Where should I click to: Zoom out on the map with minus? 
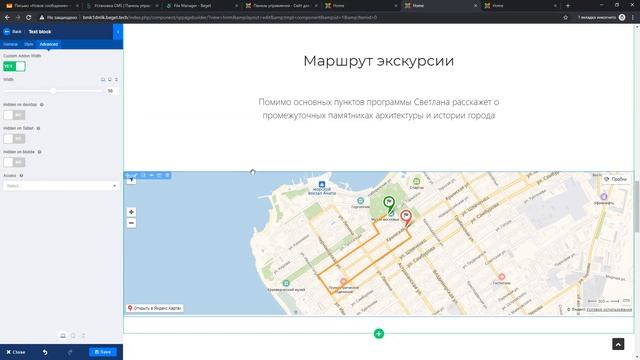(x=131, y=223)
